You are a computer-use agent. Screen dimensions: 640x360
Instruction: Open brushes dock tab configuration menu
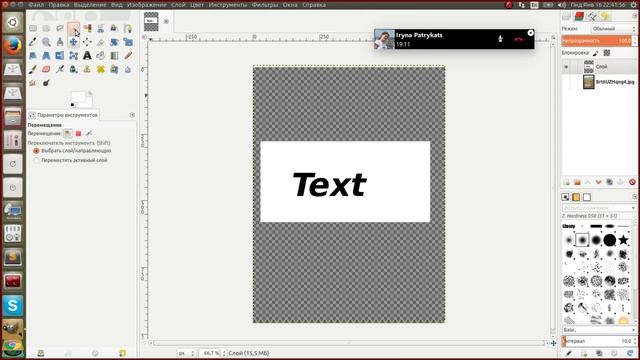pos(635,197)
